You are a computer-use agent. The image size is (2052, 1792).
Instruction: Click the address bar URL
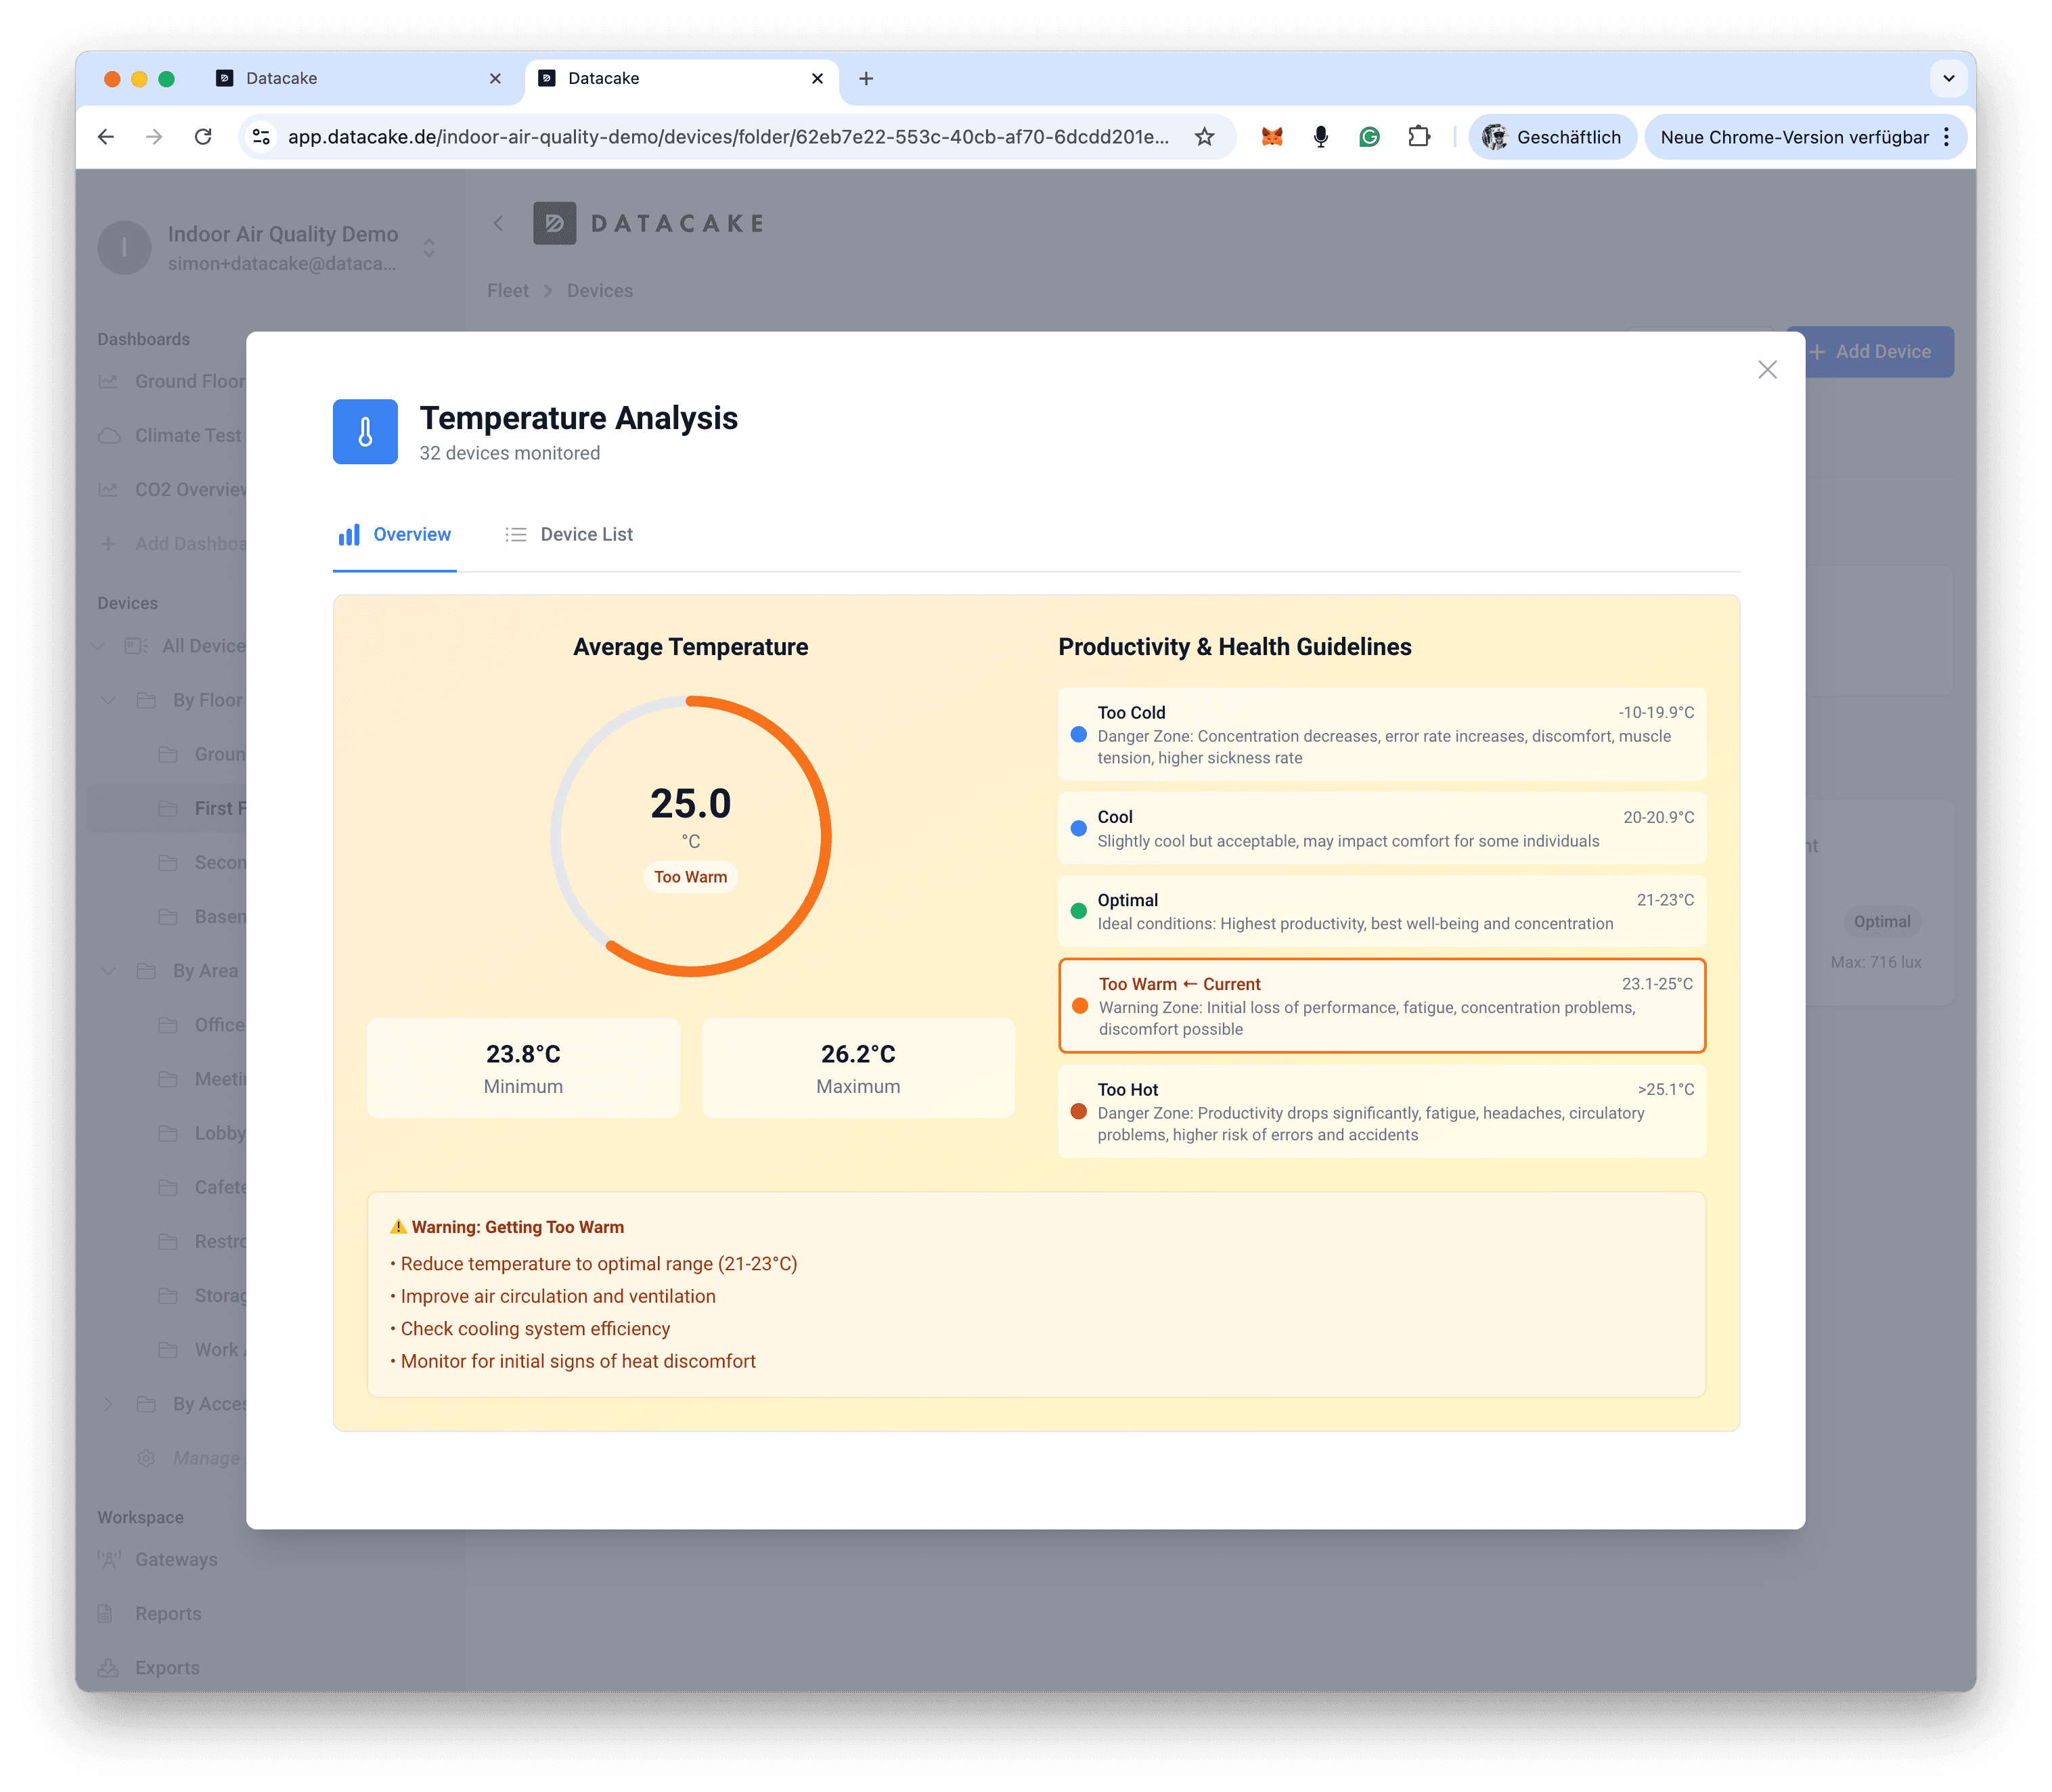728,137
